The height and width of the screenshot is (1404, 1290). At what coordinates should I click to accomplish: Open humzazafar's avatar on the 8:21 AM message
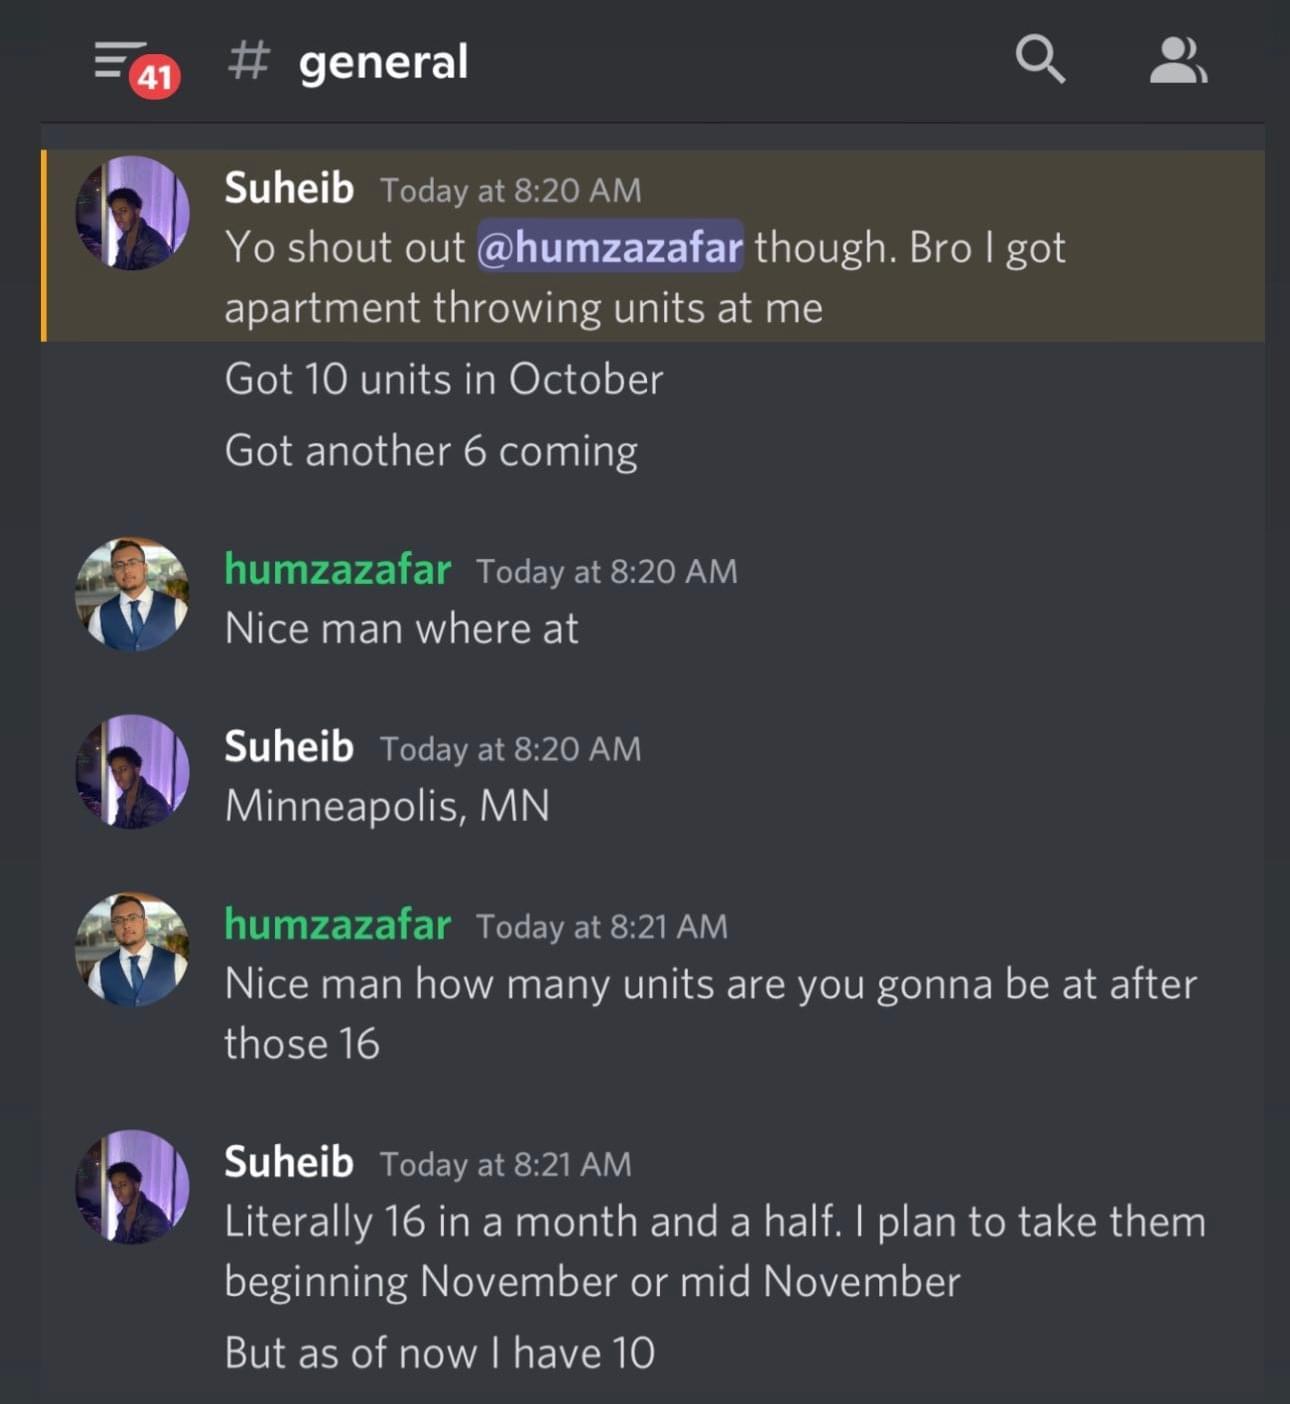click(x=133, y=949)
